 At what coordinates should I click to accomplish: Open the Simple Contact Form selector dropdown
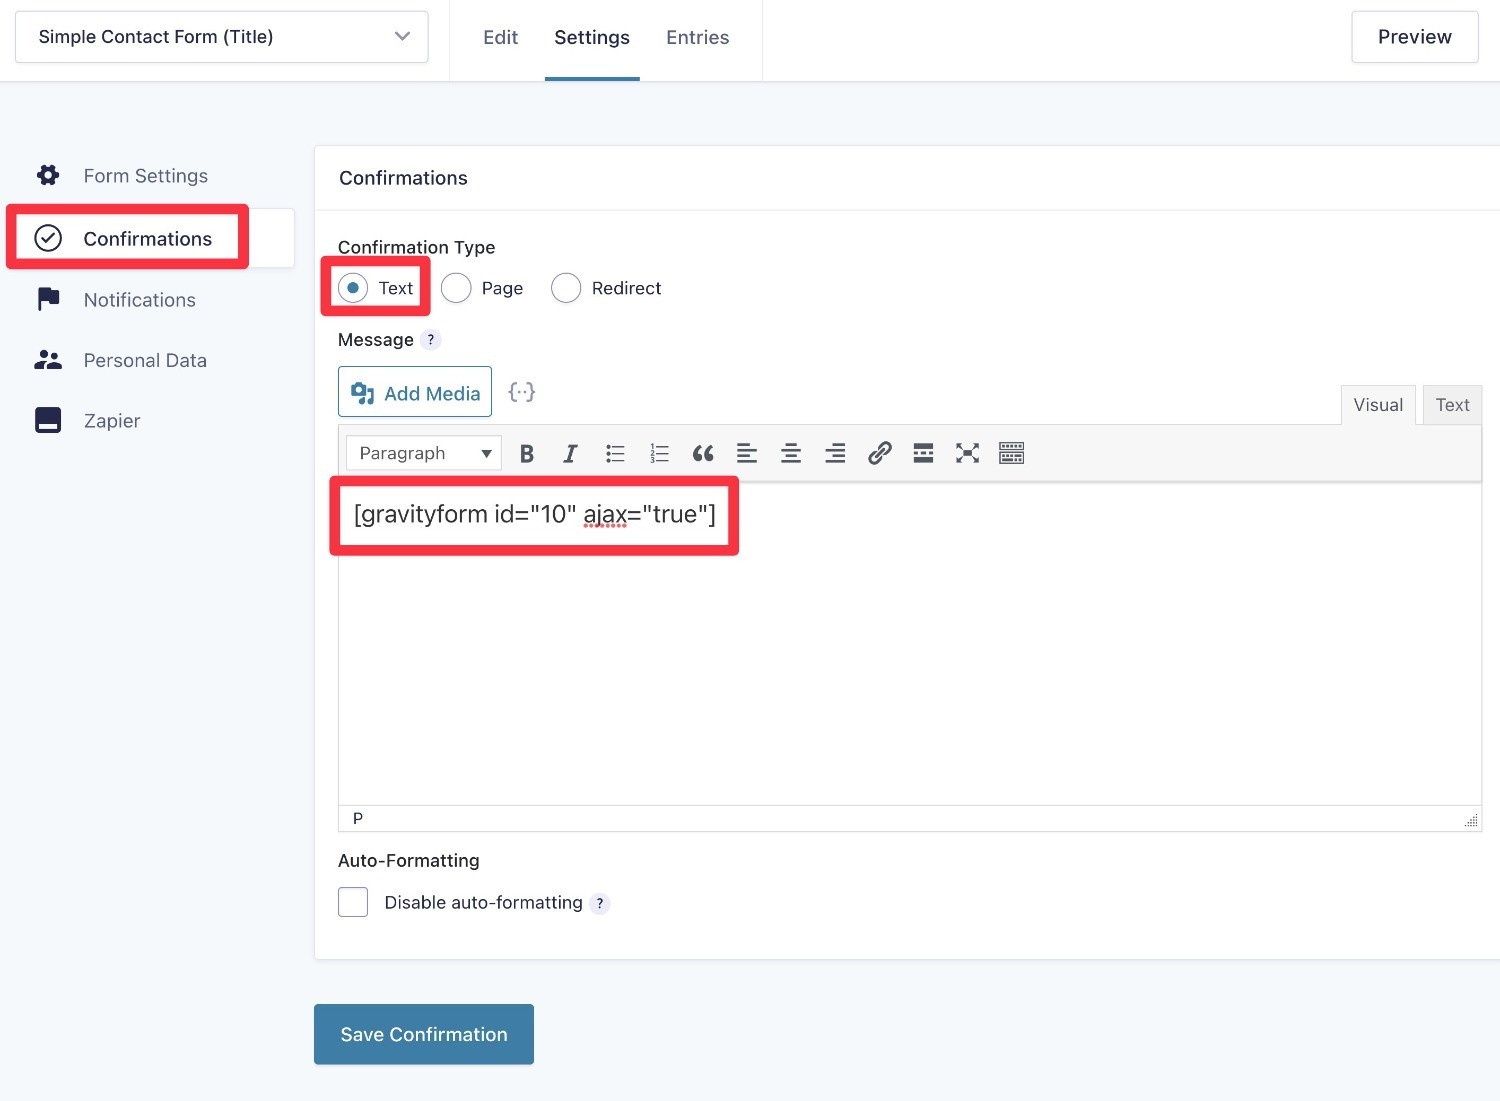click(222, 37)
